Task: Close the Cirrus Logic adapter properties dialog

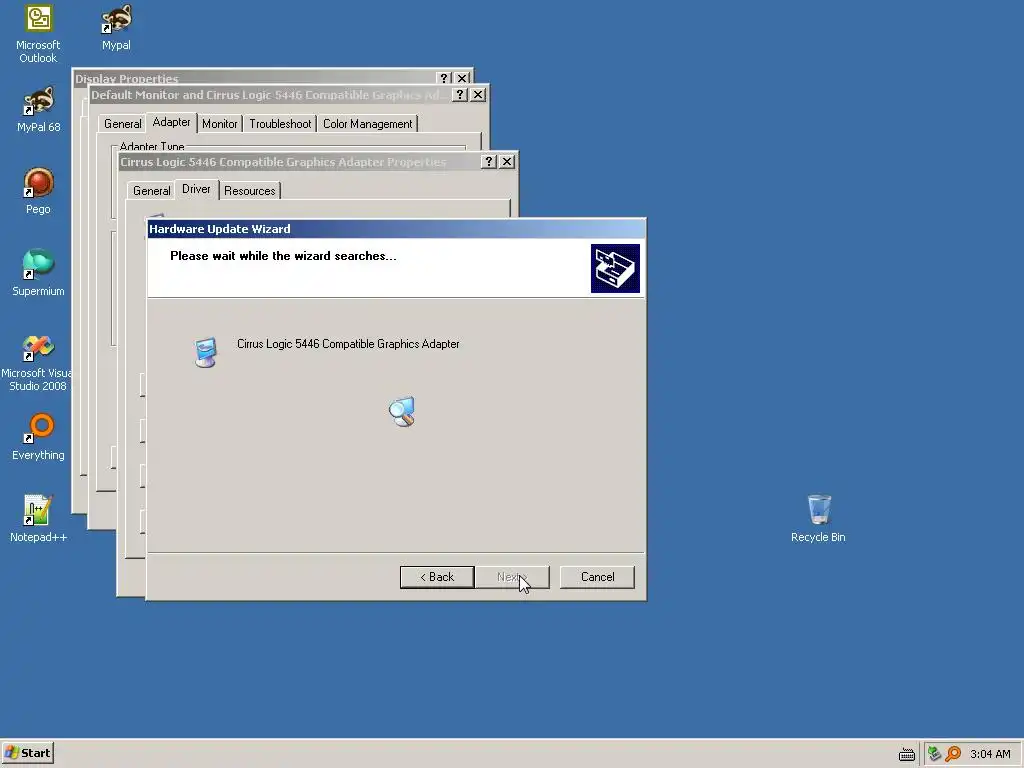Action: 507,162
